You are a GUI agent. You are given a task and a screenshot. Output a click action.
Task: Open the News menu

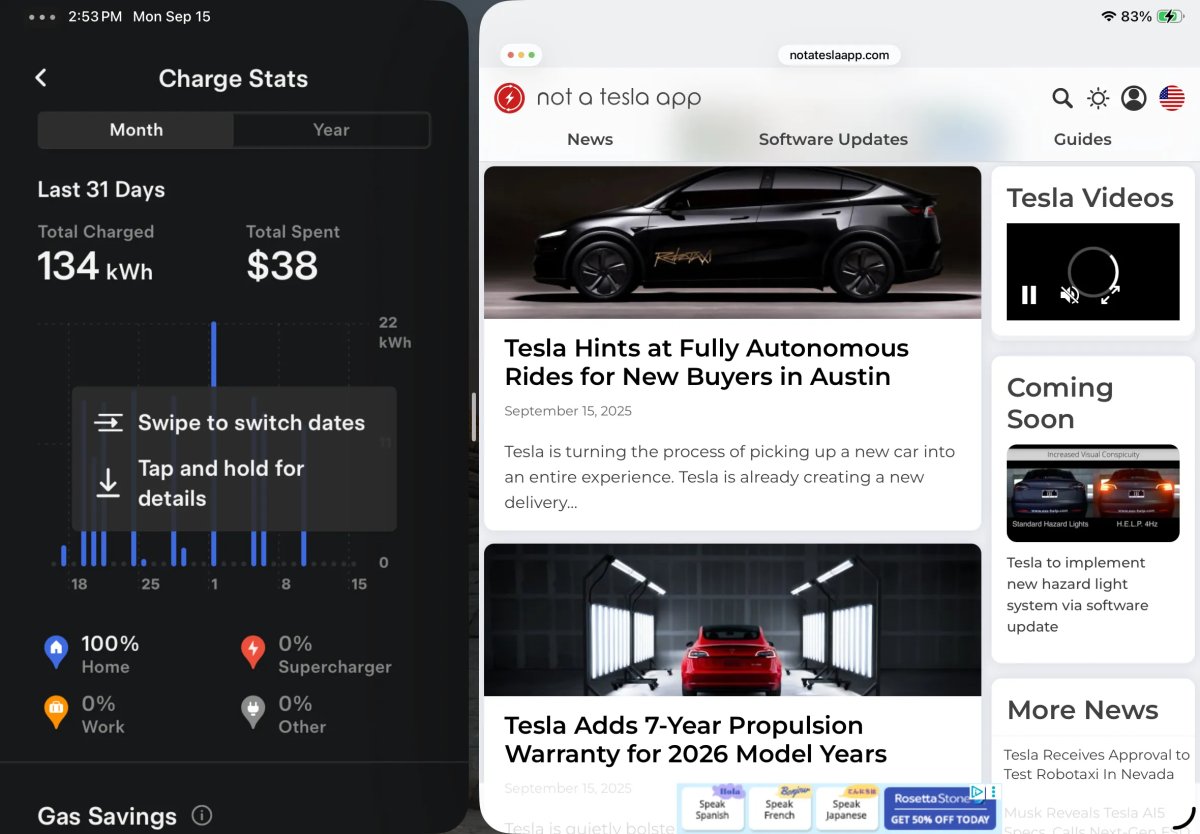click(590, 140)
